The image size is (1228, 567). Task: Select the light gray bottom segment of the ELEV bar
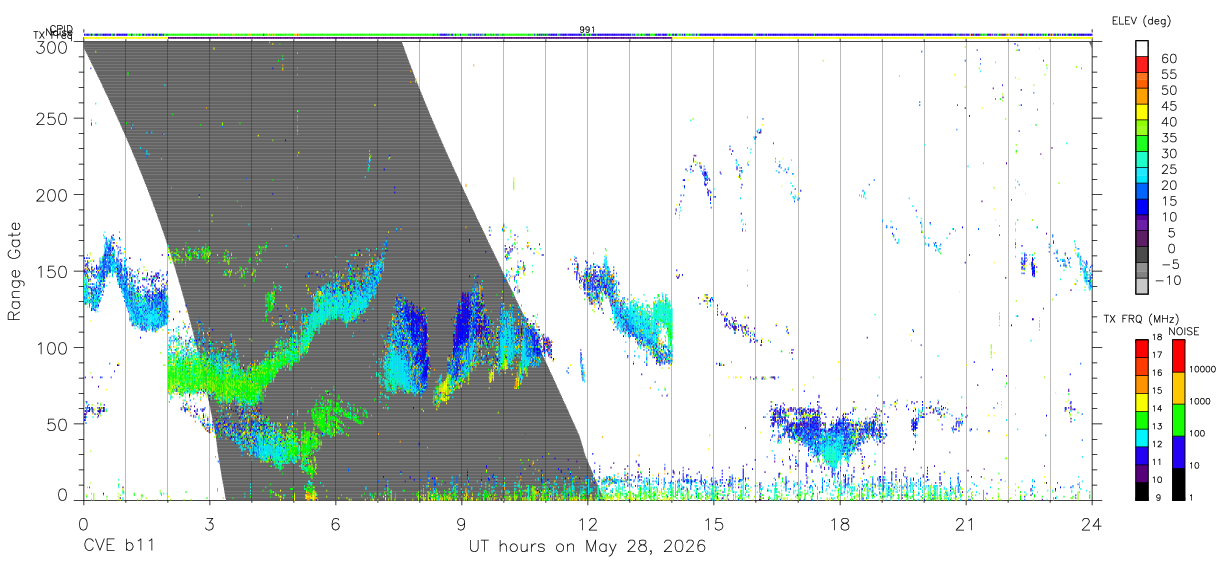(x=1143, y=288)
